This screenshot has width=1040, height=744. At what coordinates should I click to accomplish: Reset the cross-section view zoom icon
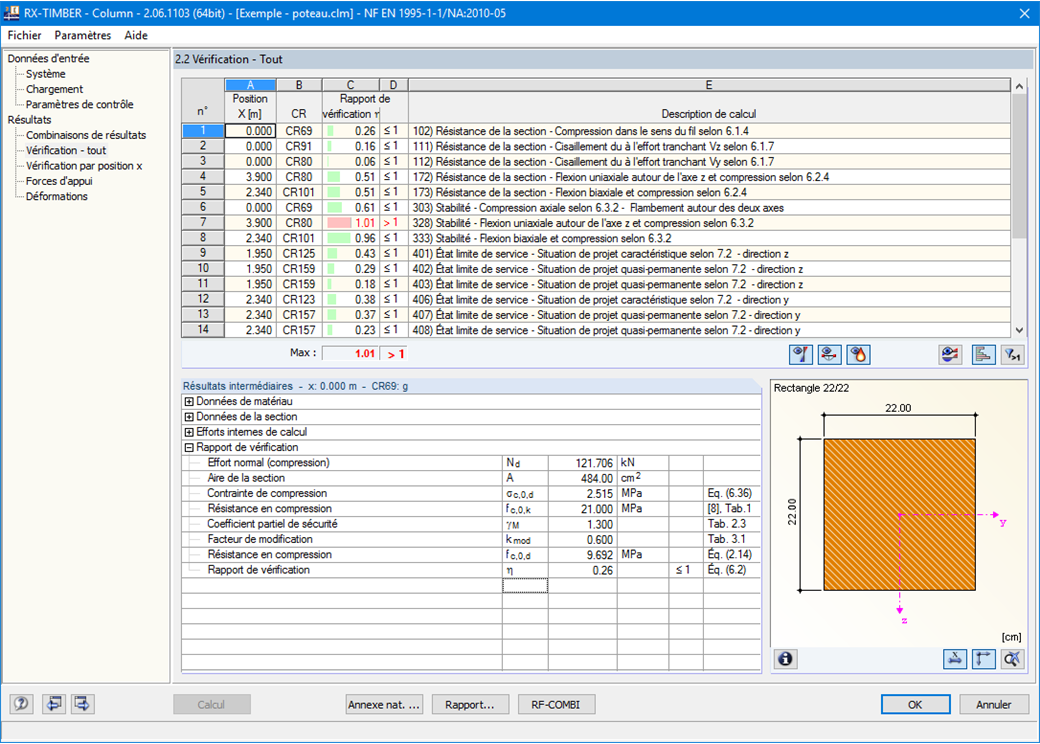[x=1012, y=659]
